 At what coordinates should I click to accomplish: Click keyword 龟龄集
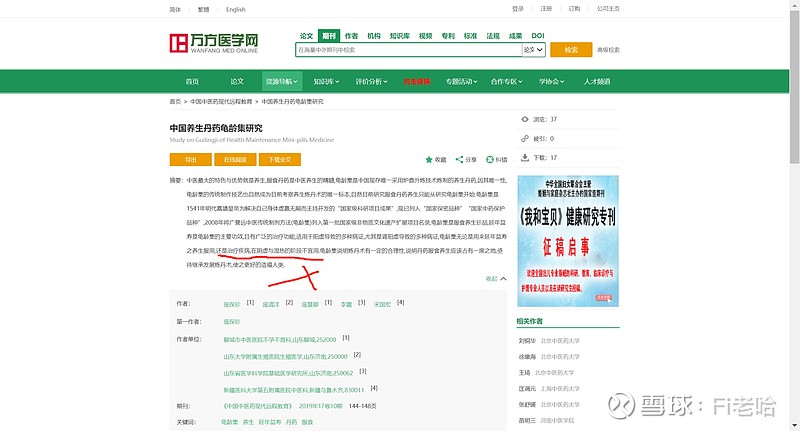click(x=230, y=422)
